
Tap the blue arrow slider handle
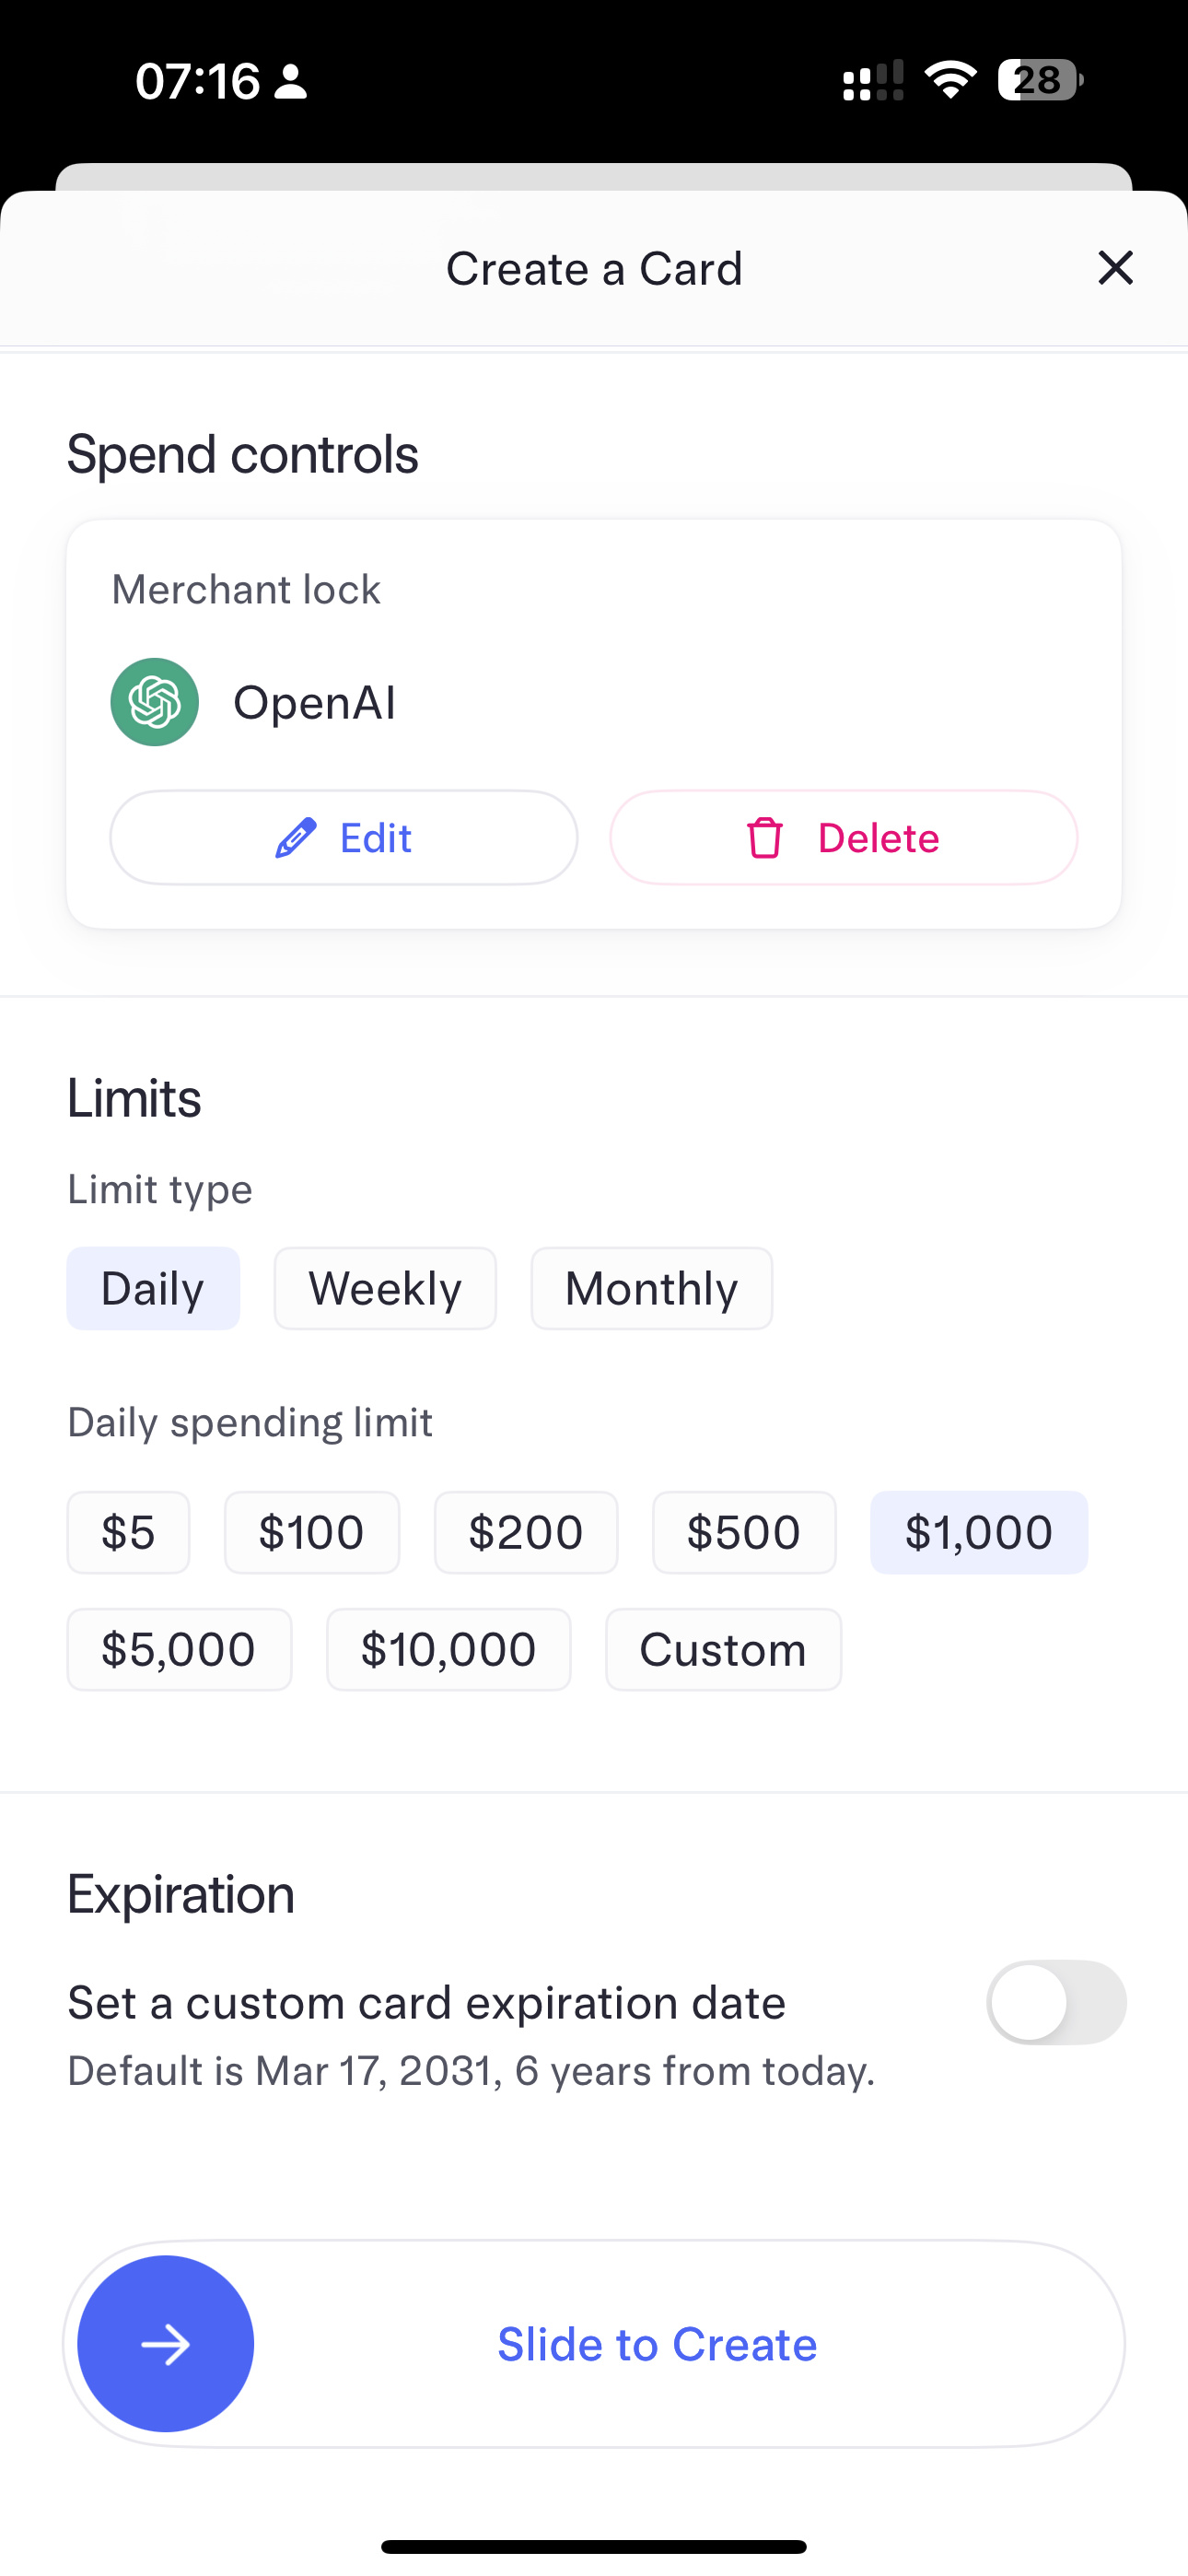click(x=166, y=2344)
